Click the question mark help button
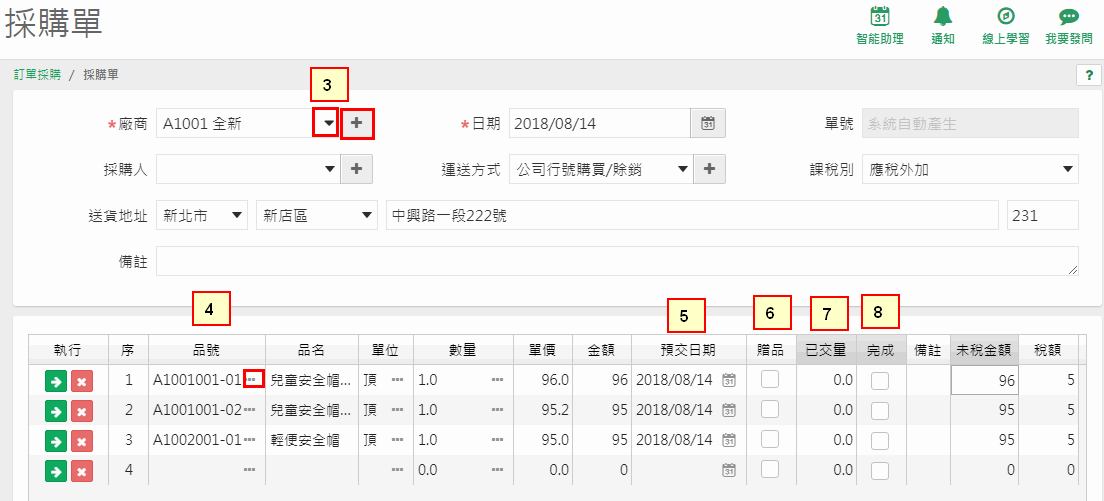 pyautogui.click(x=1089, y=75)
